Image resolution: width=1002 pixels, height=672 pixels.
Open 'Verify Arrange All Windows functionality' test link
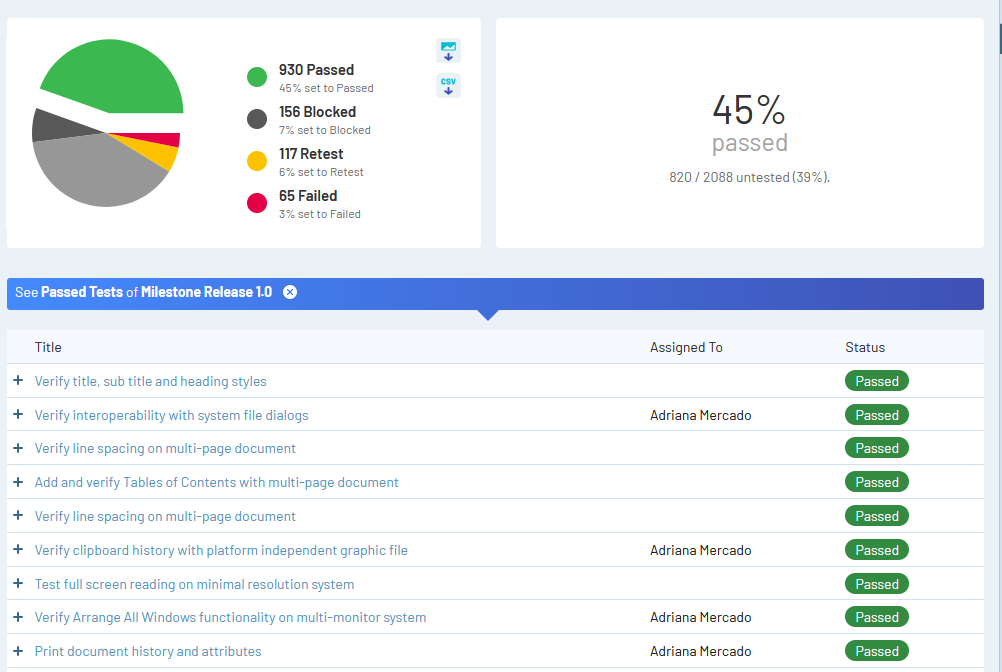tap(230, 617)
